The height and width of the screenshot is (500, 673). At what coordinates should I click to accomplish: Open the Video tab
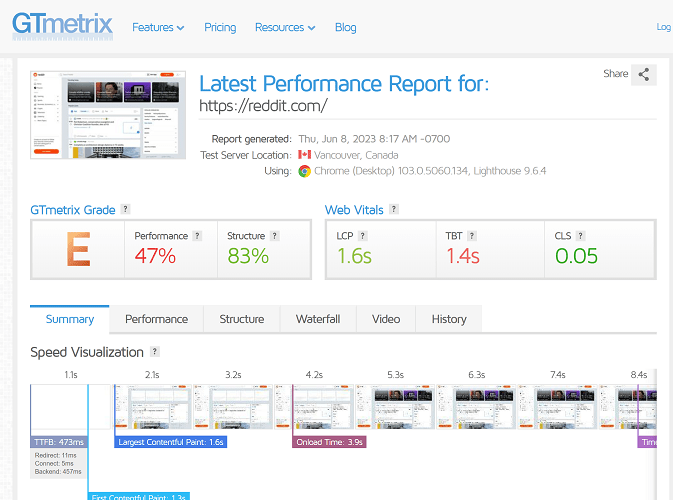(386, 319)
